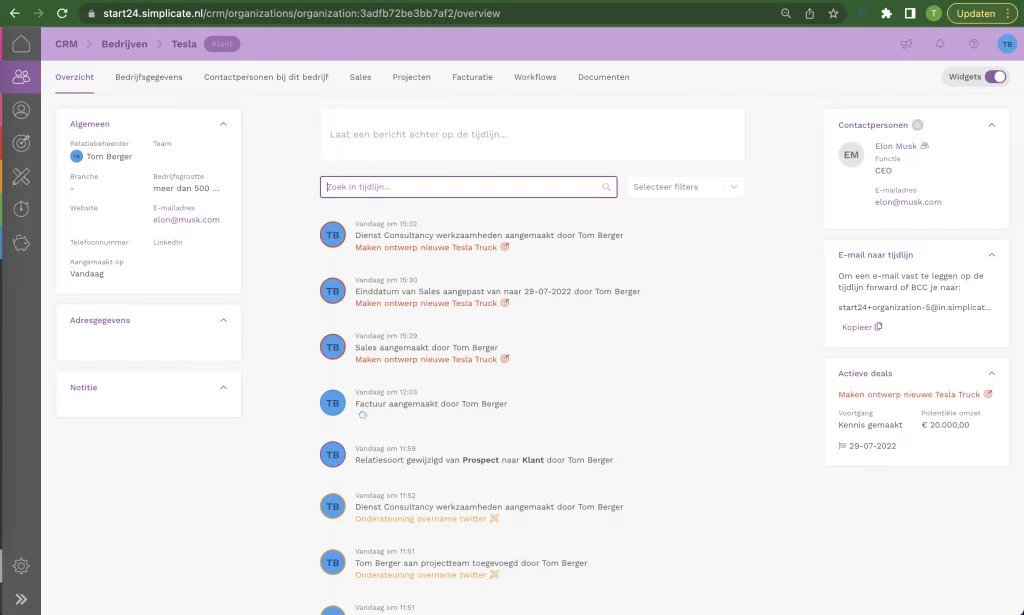Collapse the Actieve deals panel
This screenshot has width=1024, height=615.
(x=991, y=373)
